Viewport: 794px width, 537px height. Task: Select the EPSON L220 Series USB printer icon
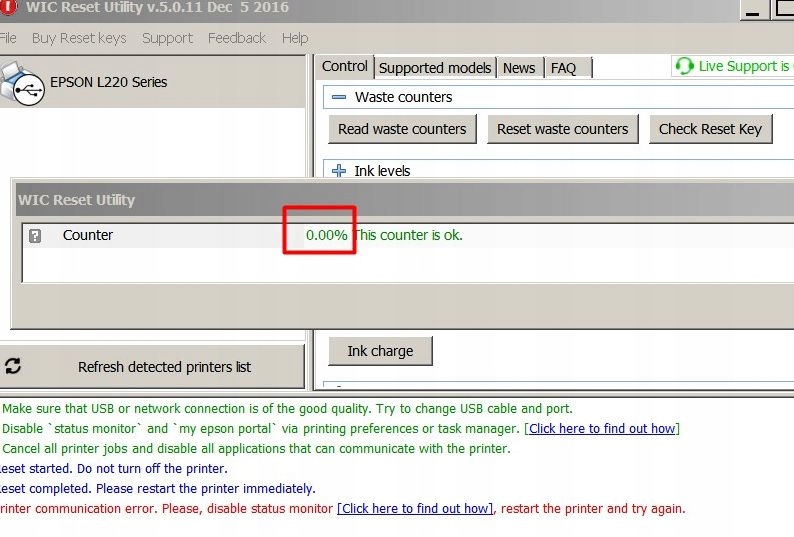tap(22, 84)
